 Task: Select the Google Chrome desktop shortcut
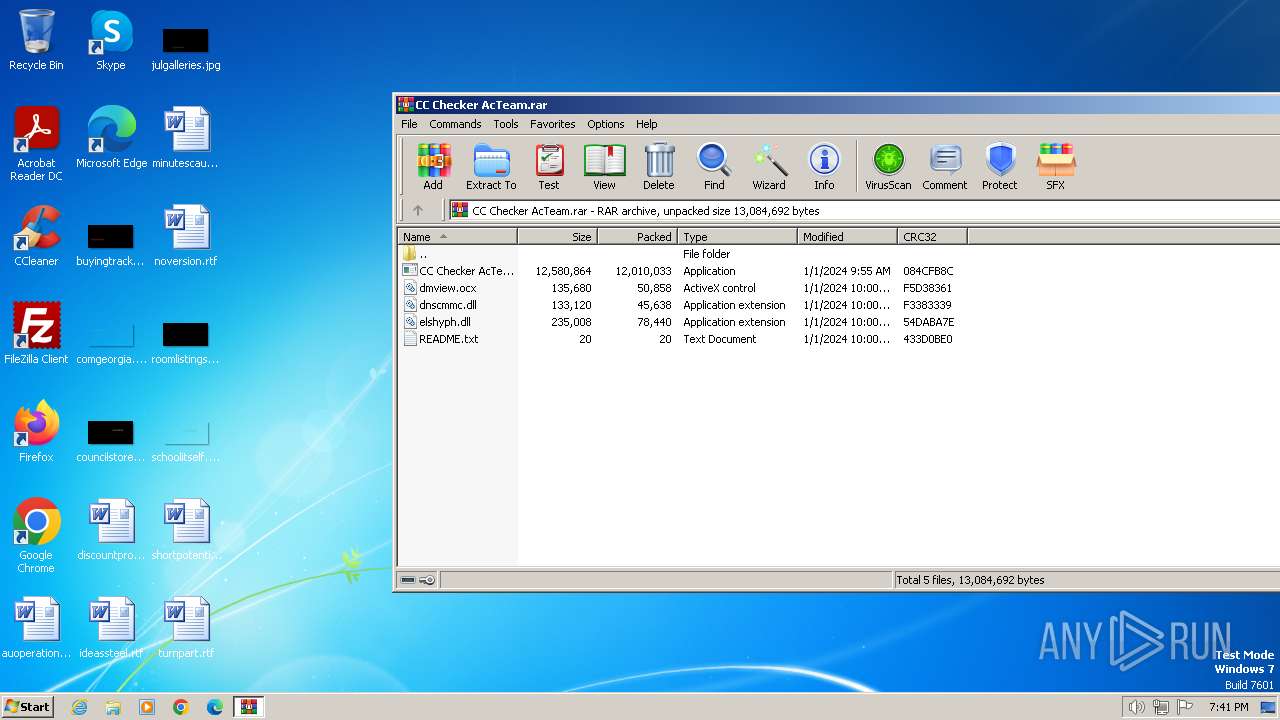click(x=36, y=536)
